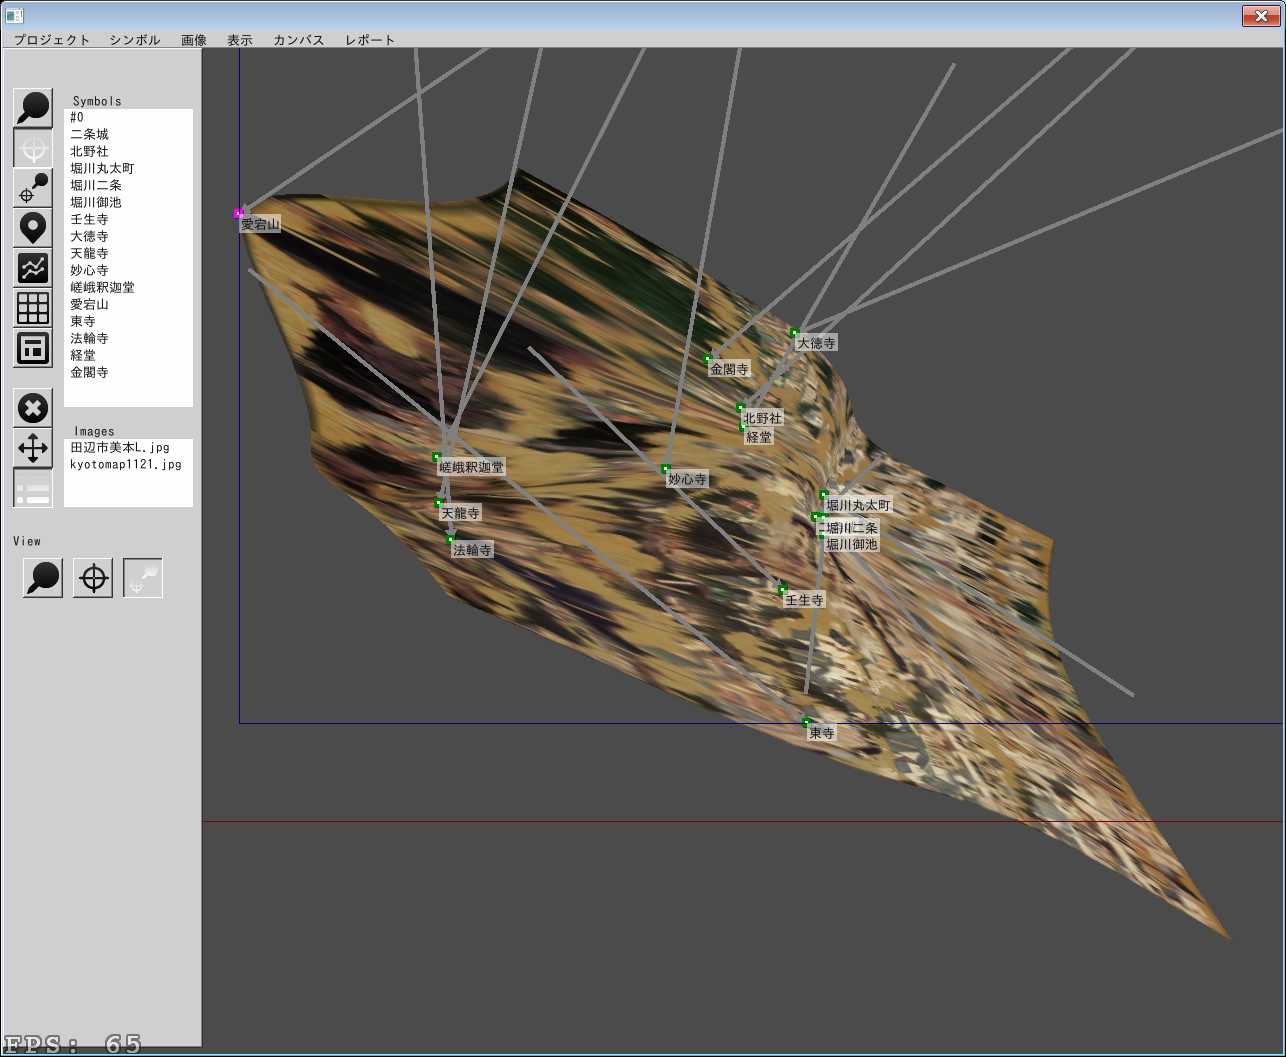This screenshot has width=1286, height=1057.
Task: Choose the crosshair-with-balloon tool in the left toolbar
Action: [33, 188]
